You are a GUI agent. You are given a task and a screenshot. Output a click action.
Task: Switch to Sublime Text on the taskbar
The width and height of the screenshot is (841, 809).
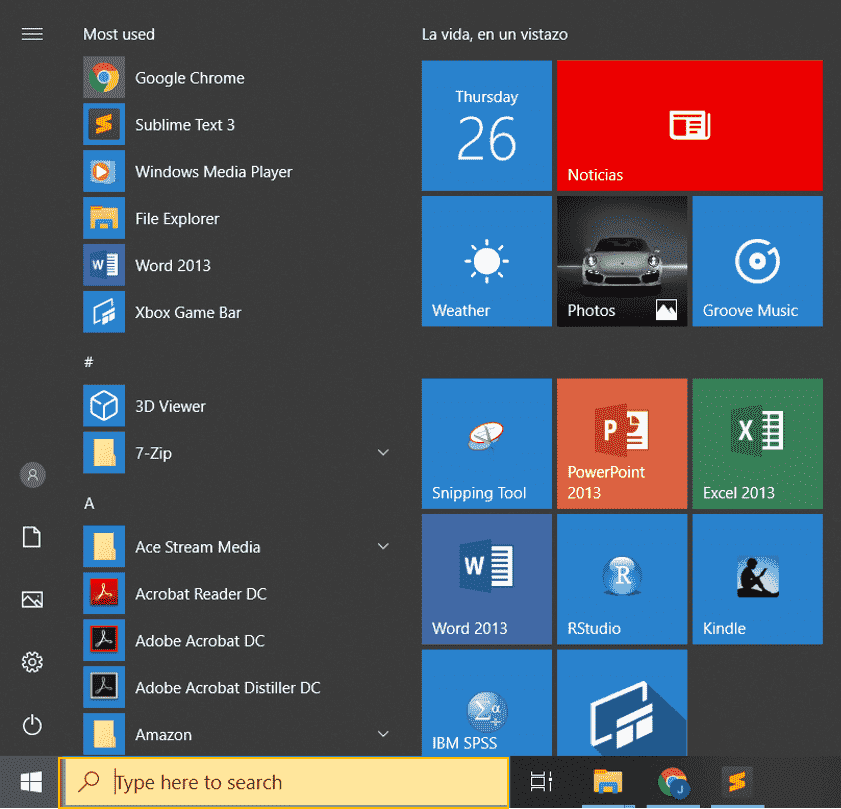point(737,782)
